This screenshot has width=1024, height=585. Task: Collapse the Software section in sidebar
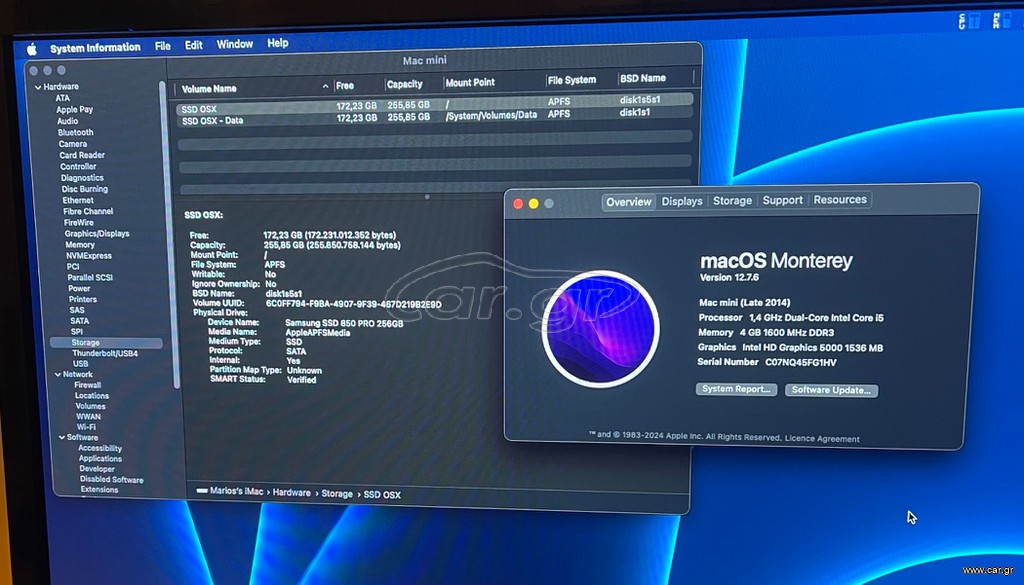tap(61, 438)
